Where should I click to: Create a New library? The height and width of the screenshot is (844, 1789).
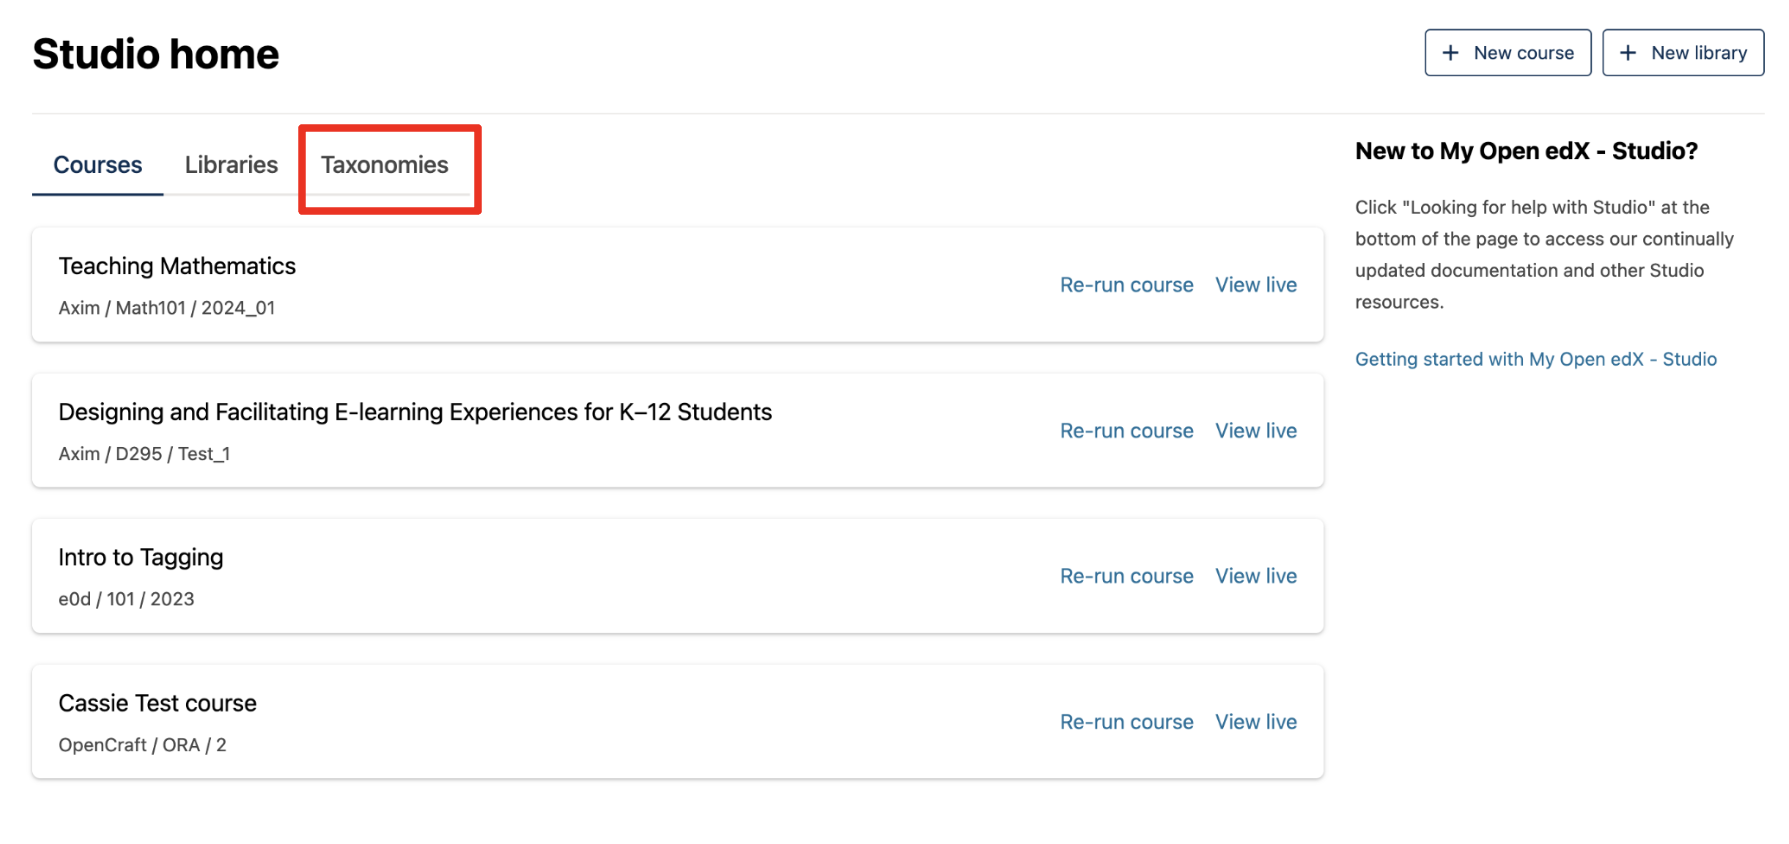1683,53
